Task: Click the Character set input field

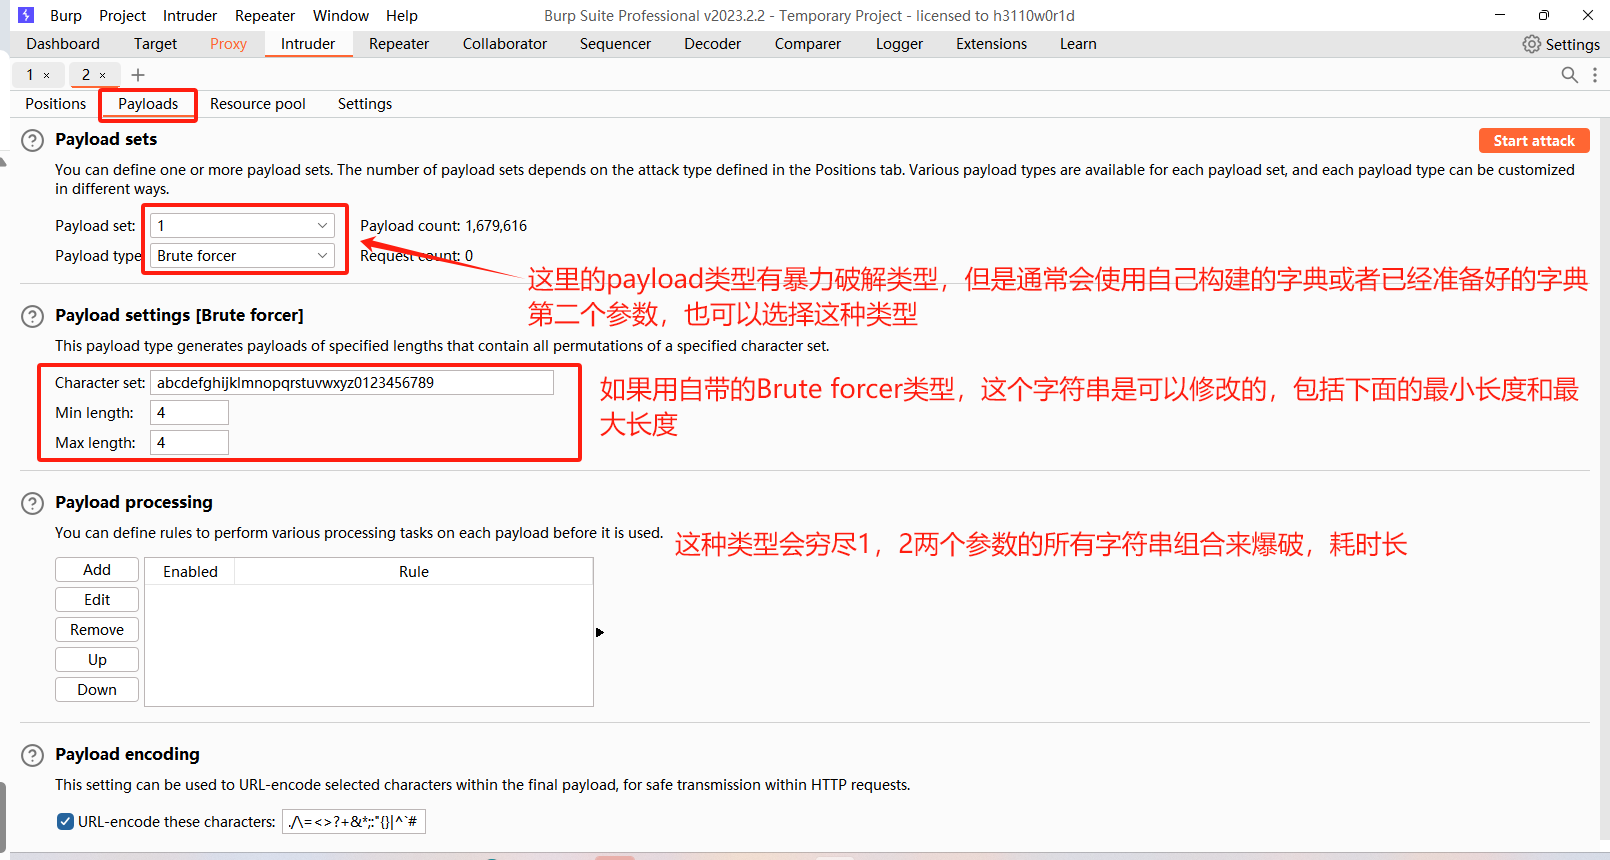Action: [352, 383]
